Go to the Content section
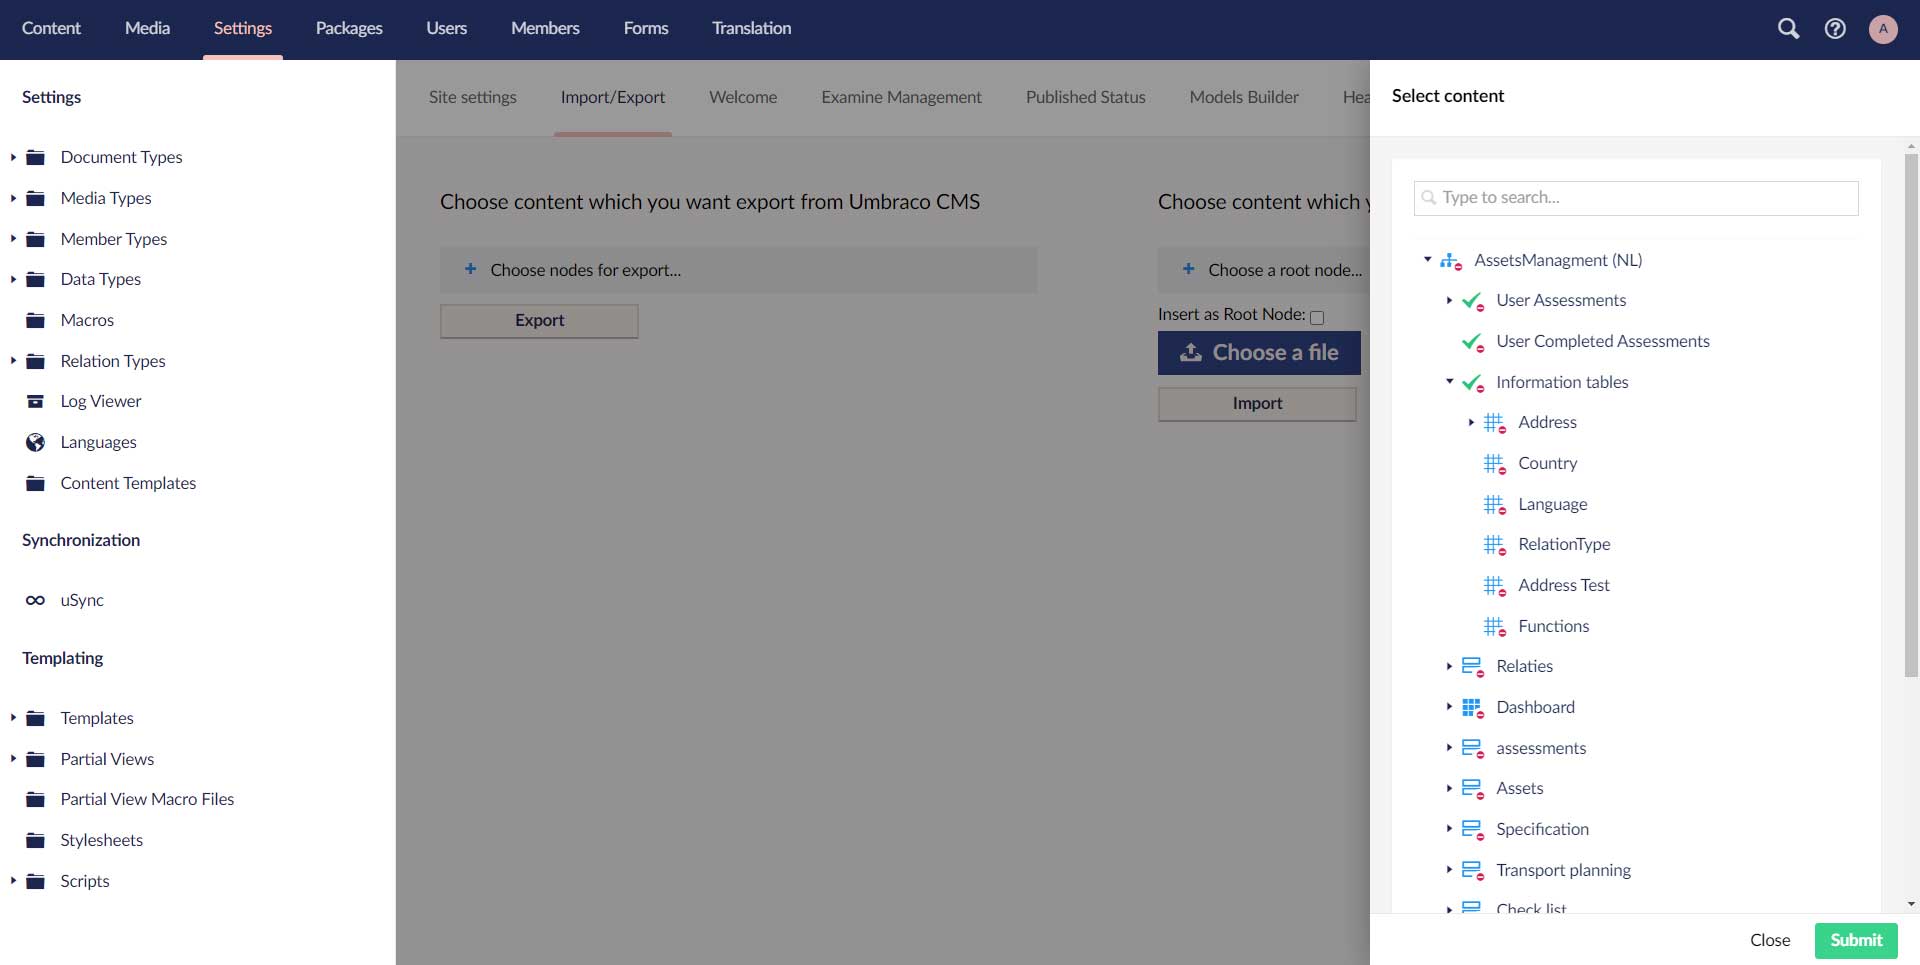 51,28
